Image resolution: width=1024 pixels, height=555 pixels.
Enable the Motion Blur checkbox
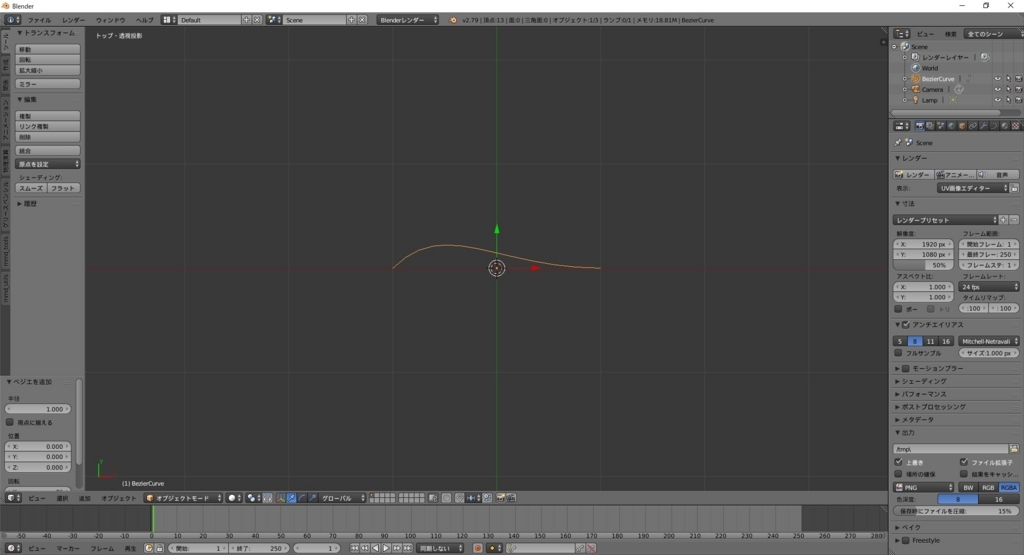(x=906, y=368)
